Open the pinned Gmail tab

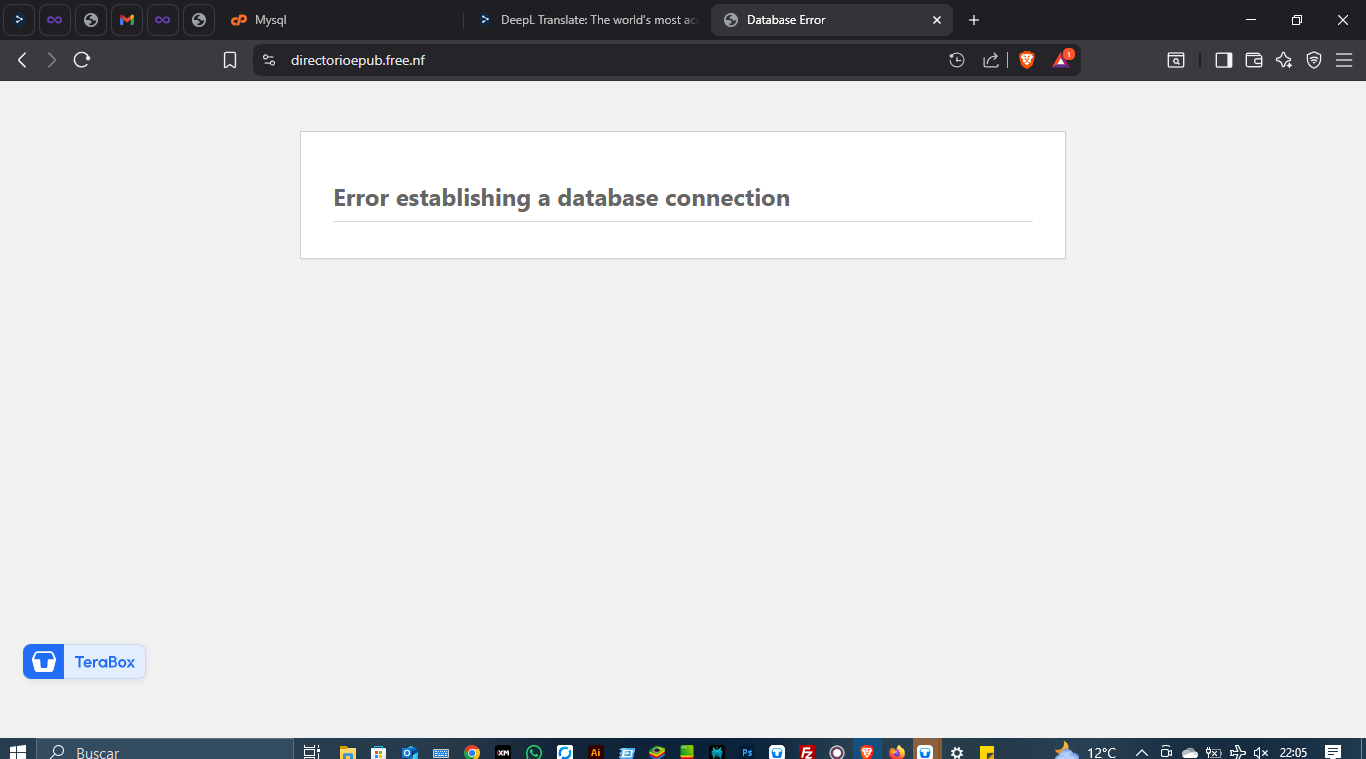[127, 20]
